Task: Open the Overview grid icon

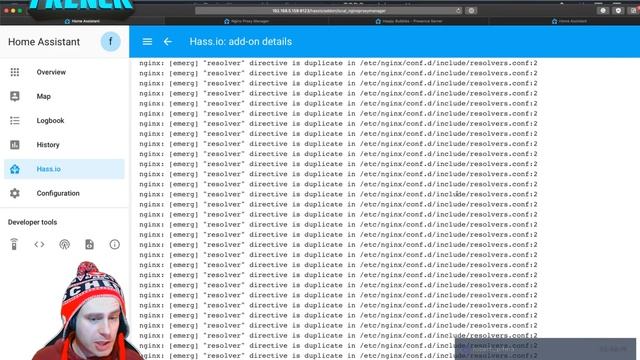Action: point(15,72)
